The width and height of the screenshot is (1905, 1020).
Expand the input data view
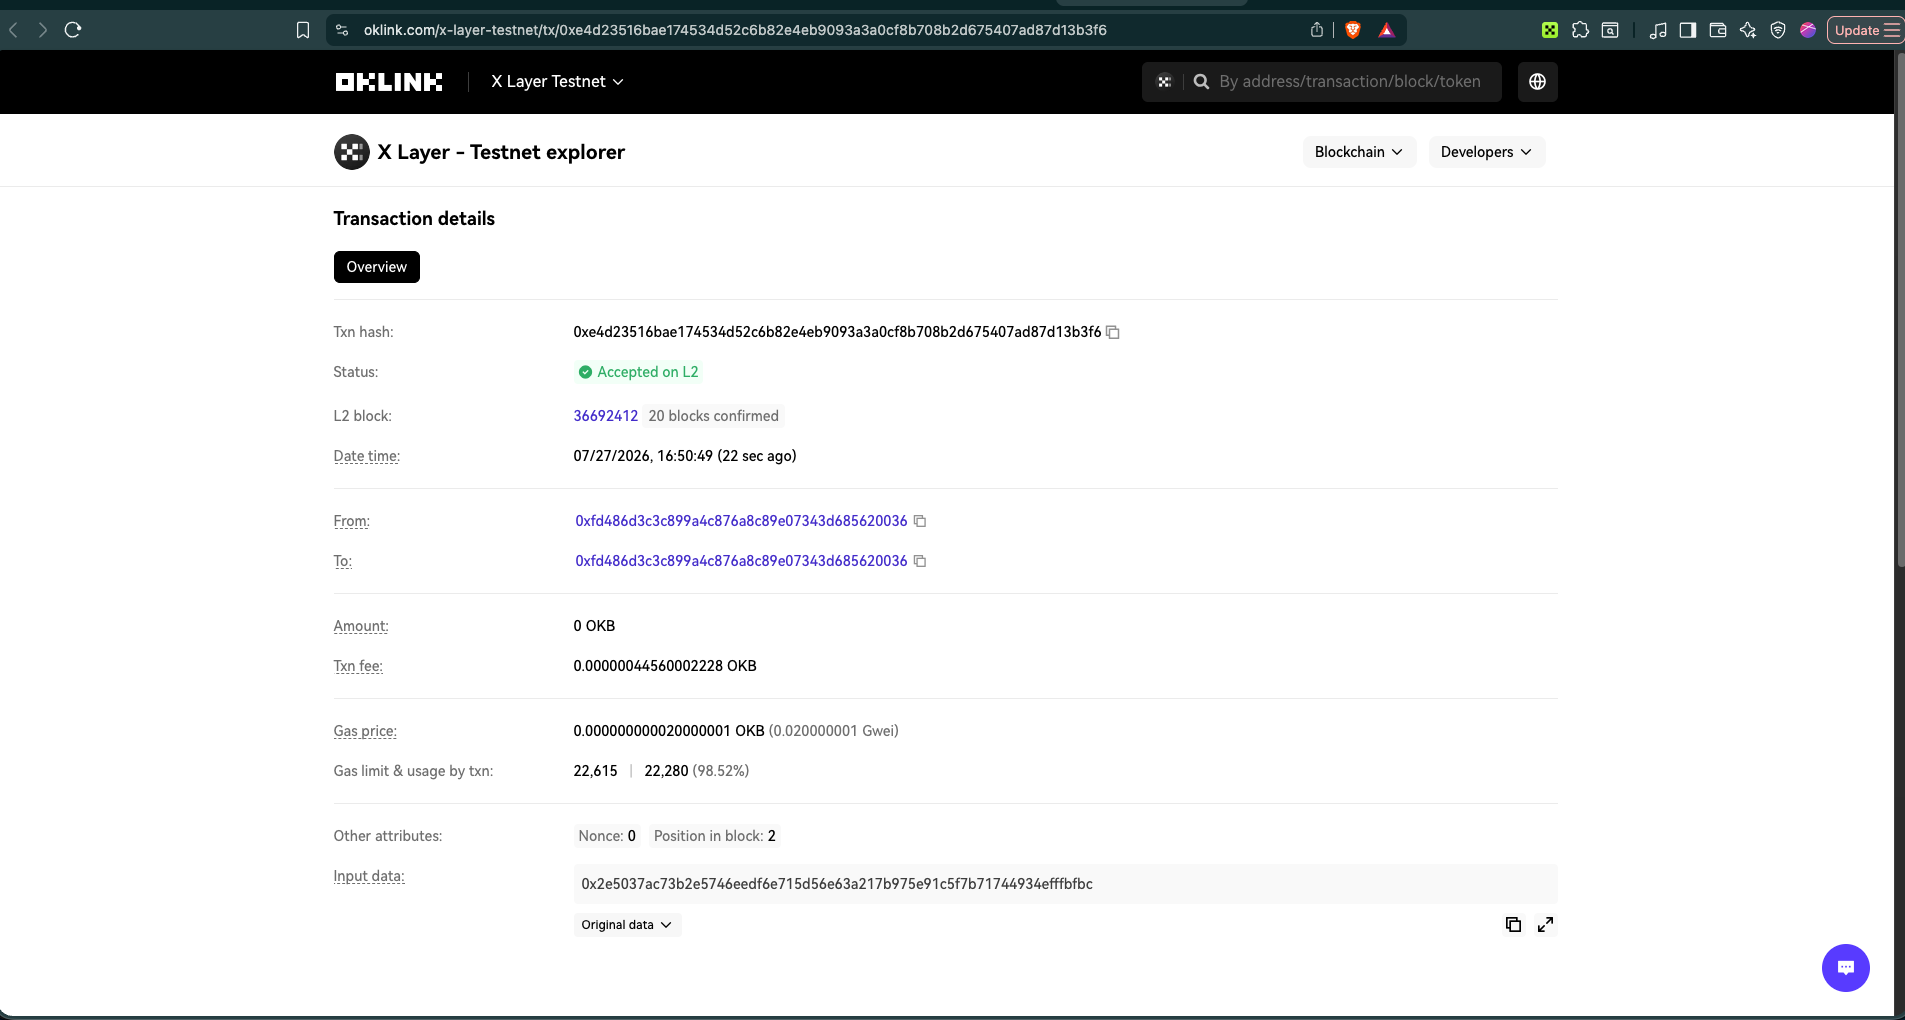pyautogui.click(x=1545, y=925)
